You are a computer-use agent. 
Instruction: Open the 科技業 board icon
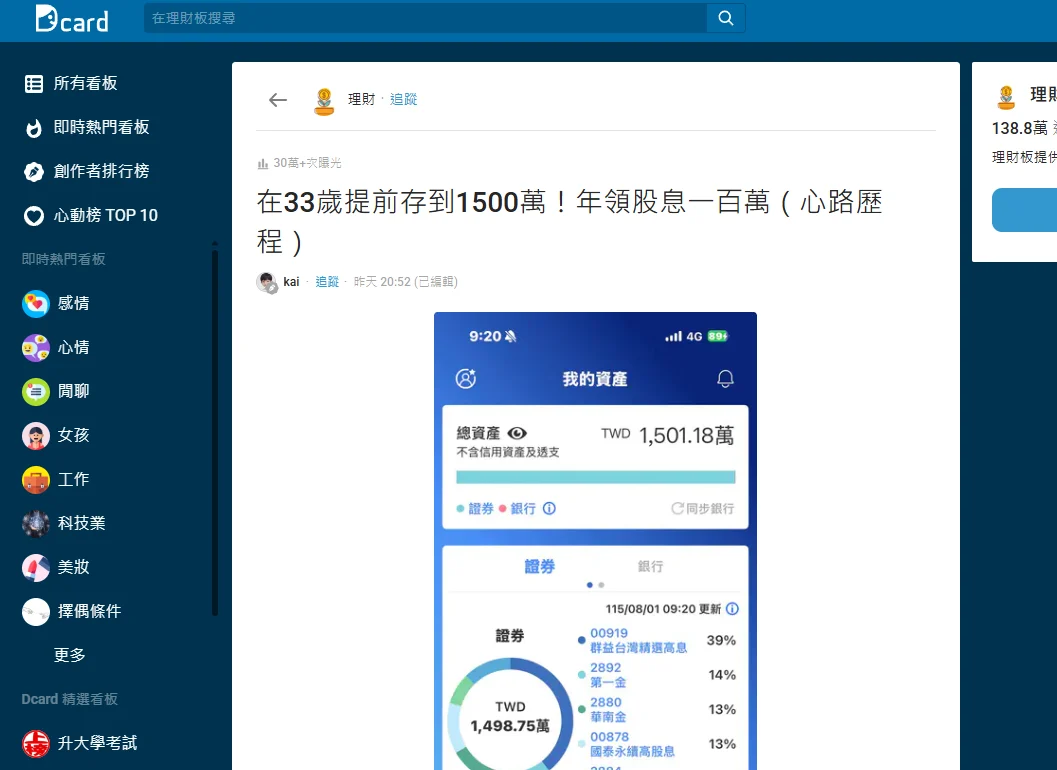(36, 523)
